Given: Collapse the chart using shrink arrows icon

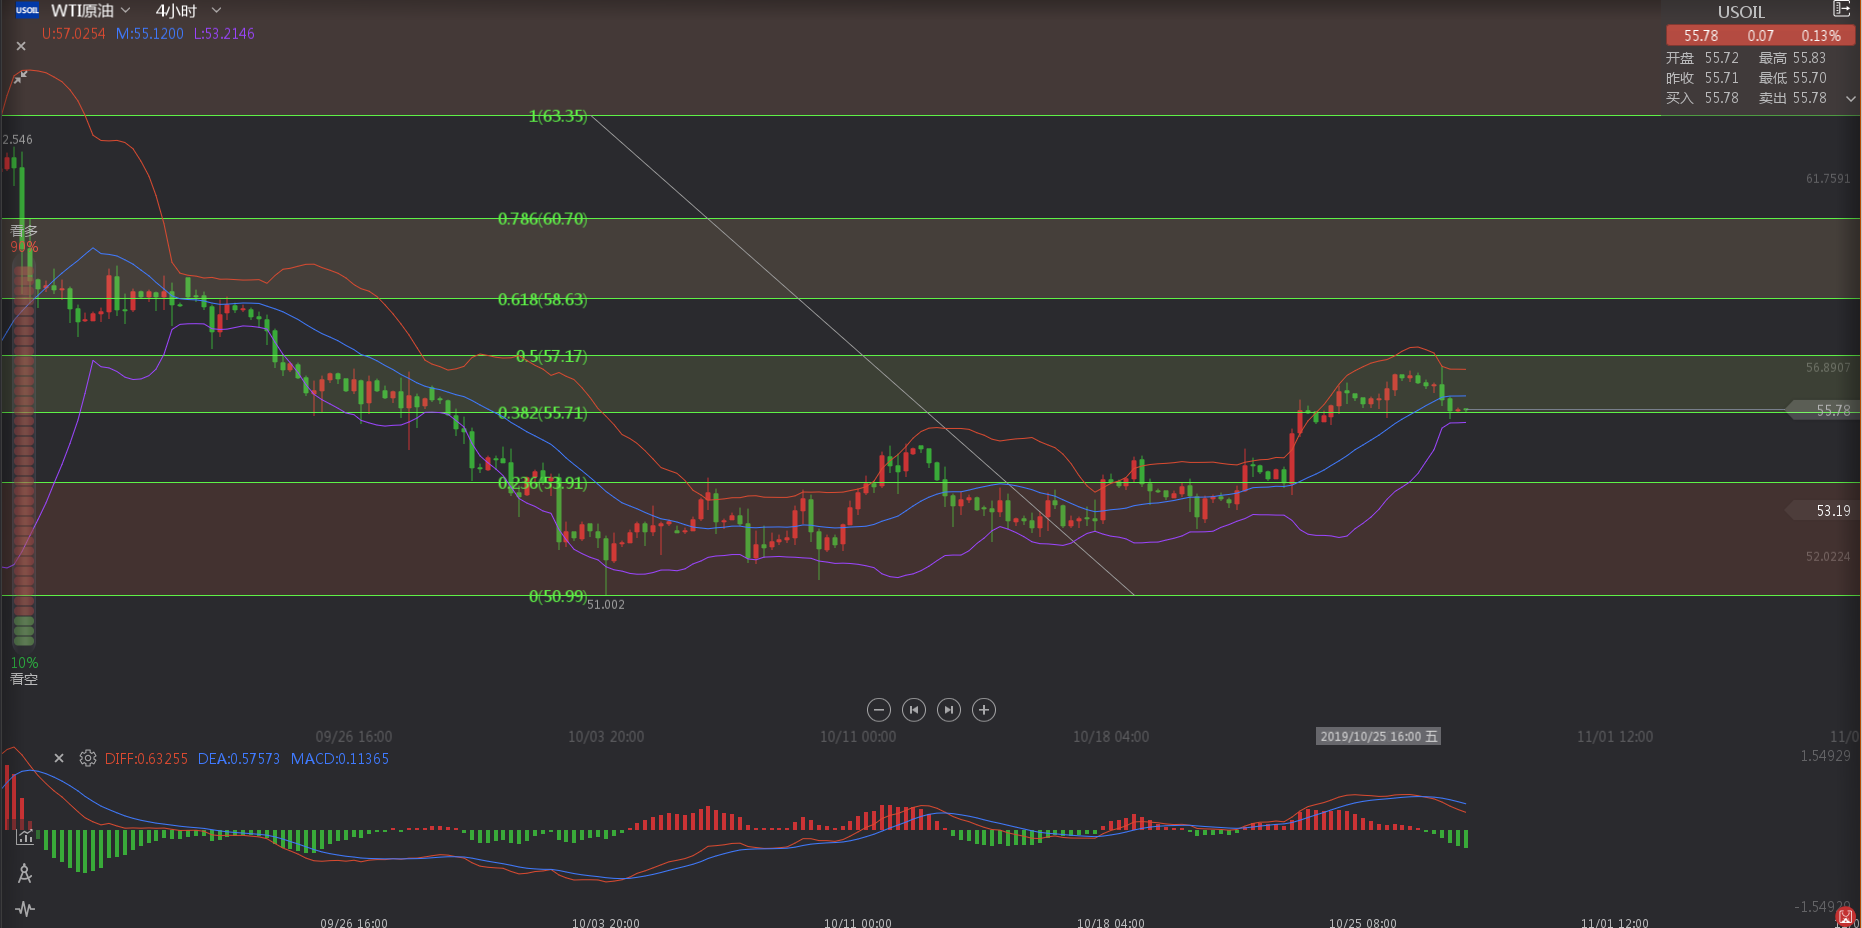Looking at the screenshot, I should click(x=21, y=77).
